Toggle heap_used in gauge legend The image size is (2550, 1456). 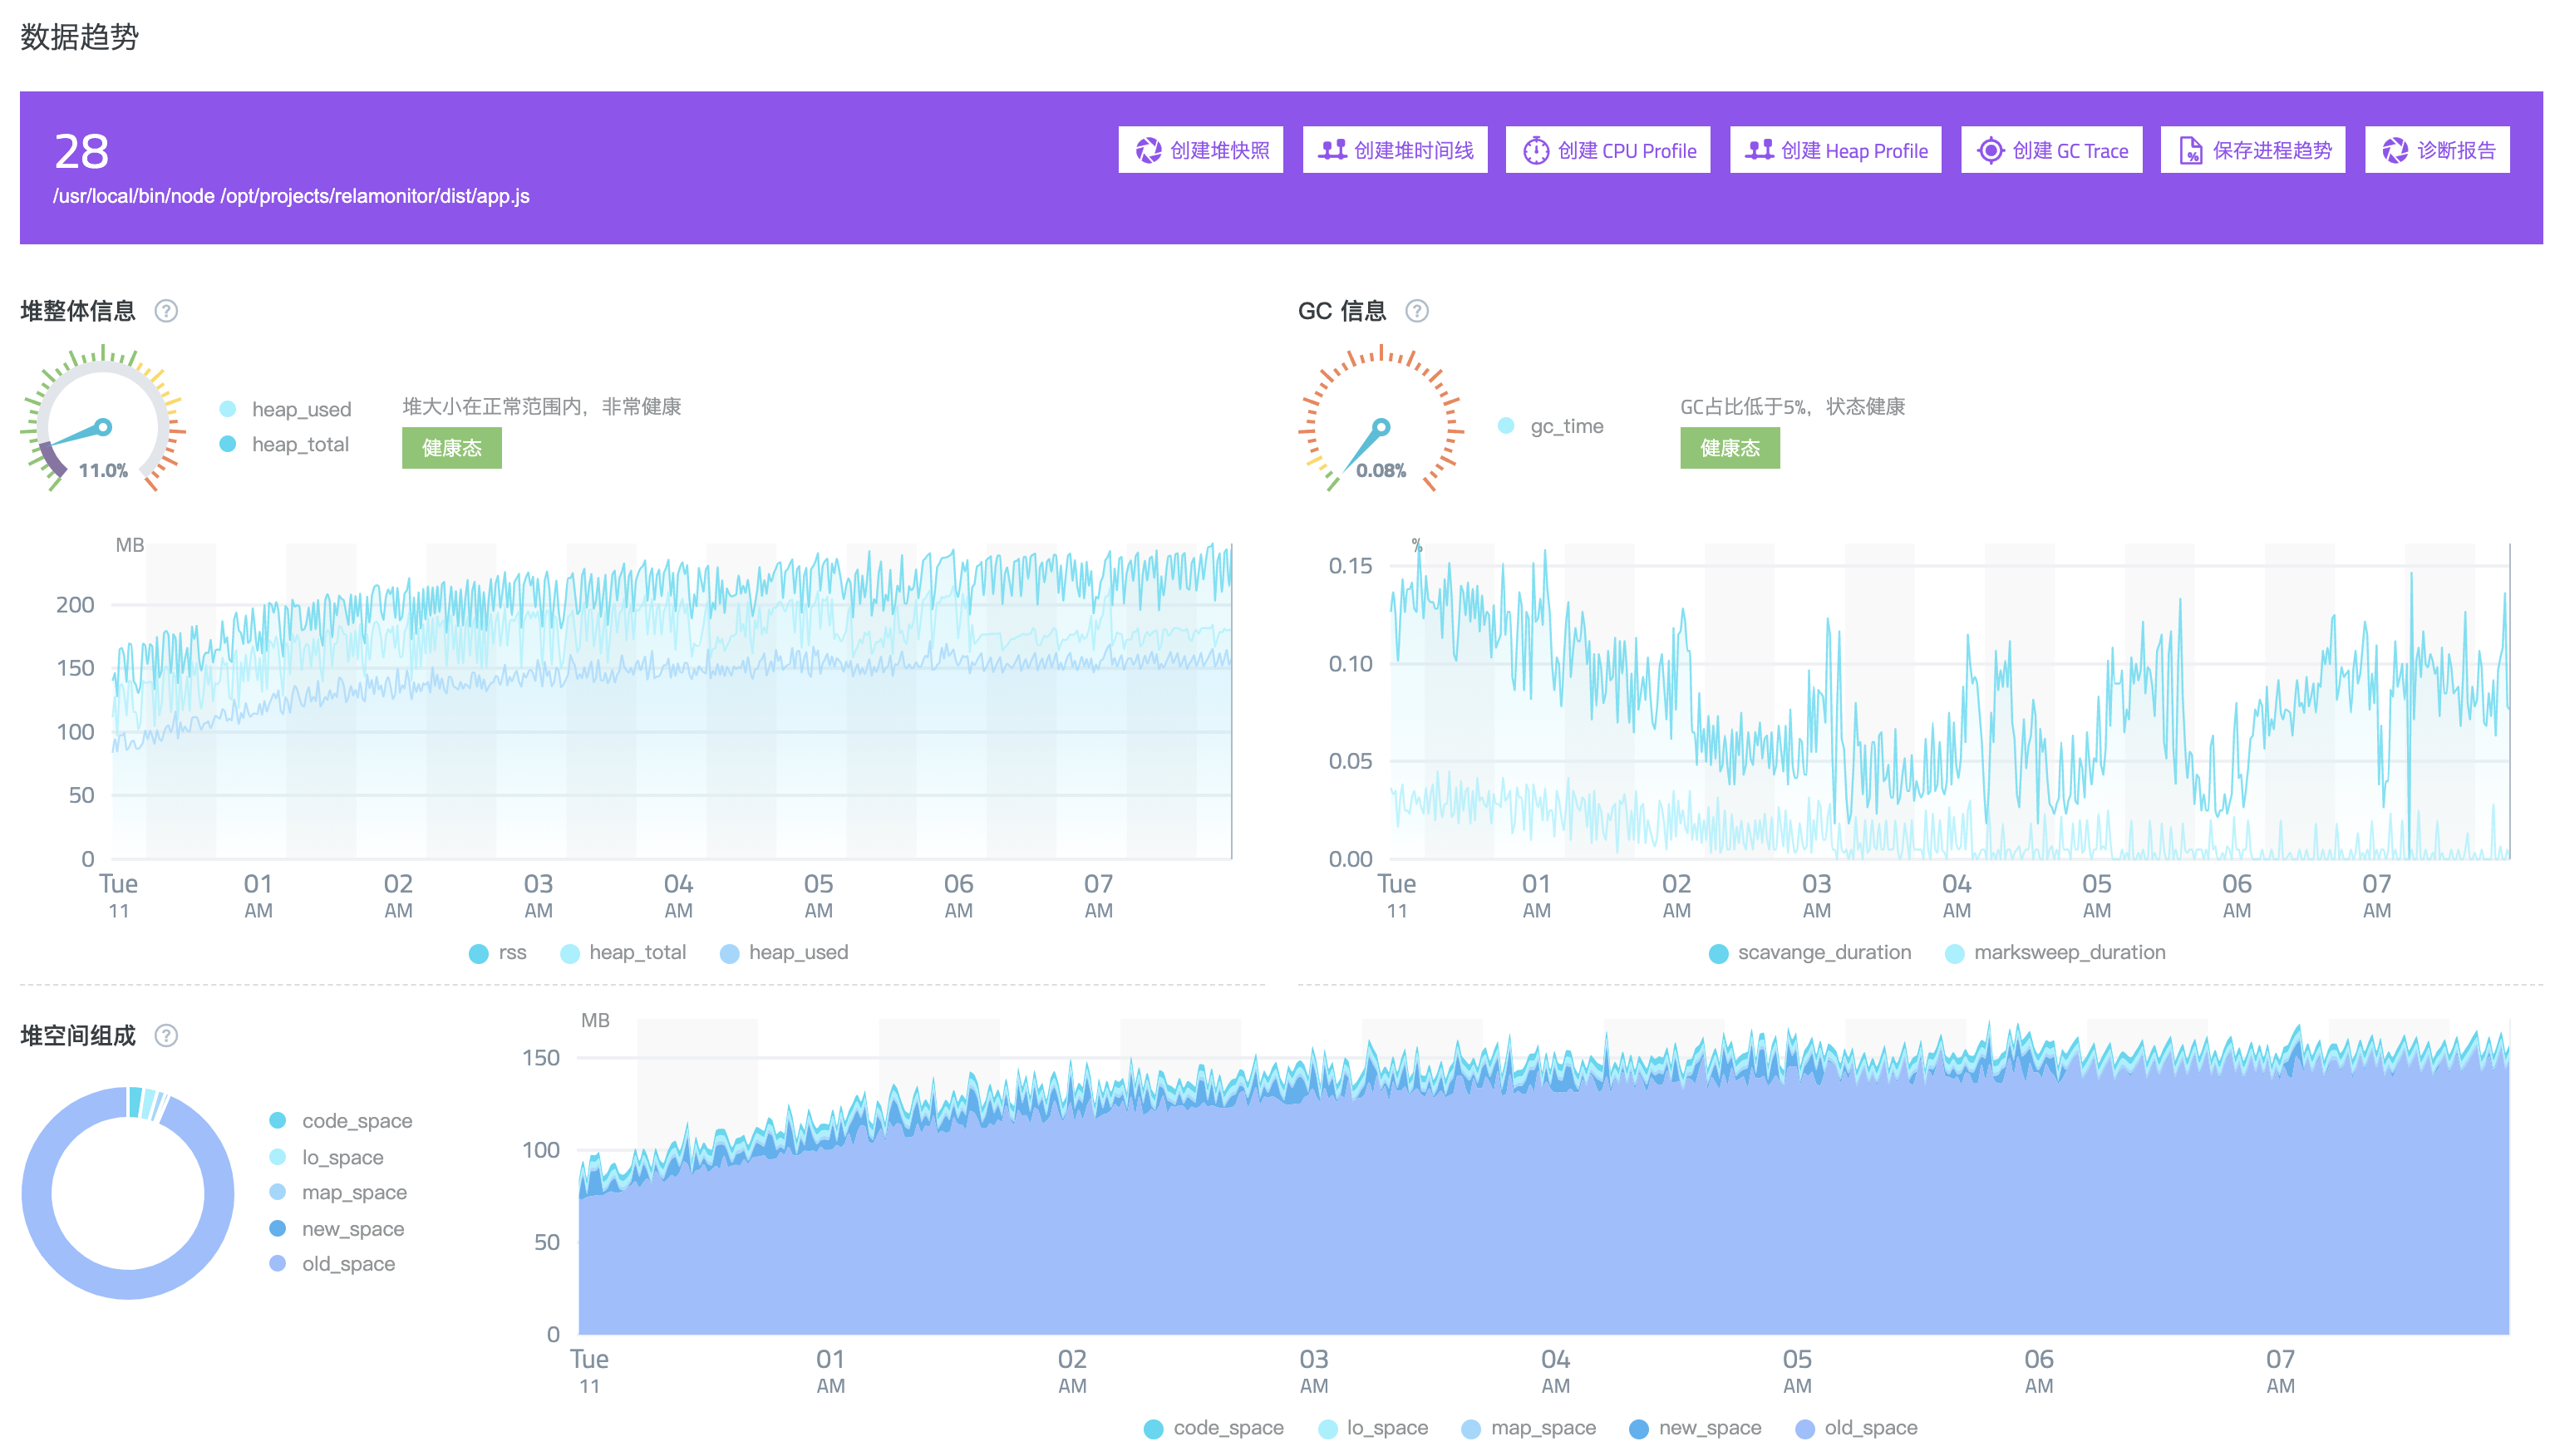pos(285,409)
